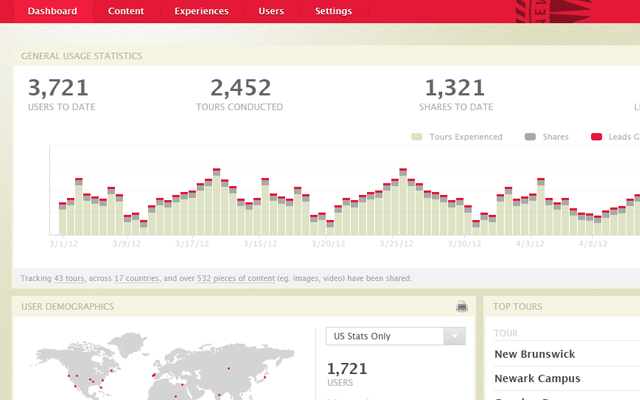Toggle the Tours Experienced legend swatch
This screenshot has height=400, width=640.
point(417,136)
